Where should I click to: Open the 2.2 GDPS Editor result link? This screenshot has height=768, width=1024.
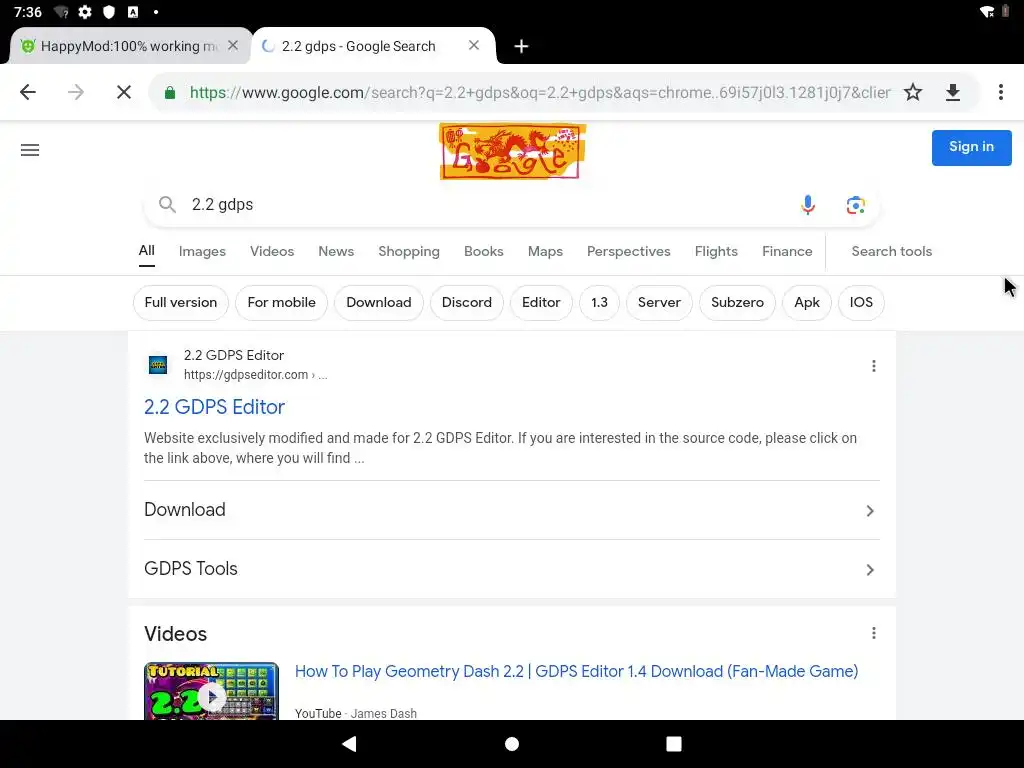[x=214, y=407]
